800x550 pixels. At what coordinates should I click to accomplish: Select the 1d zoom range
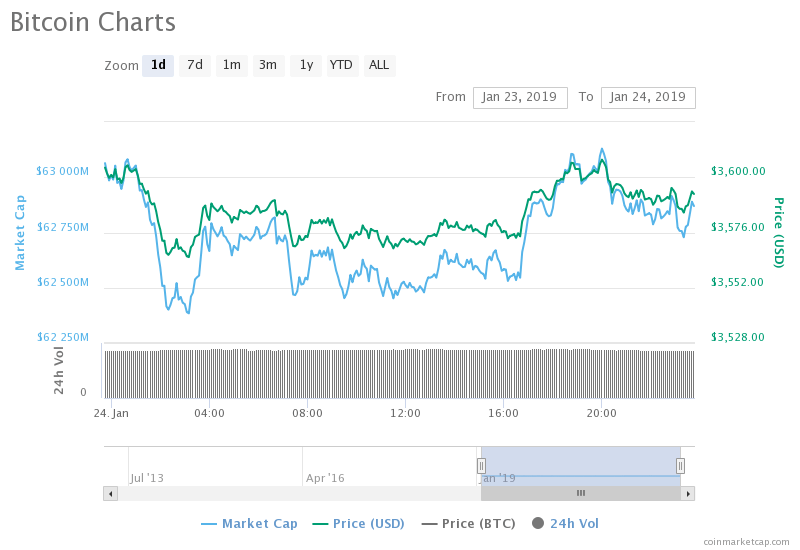(158, 66)
